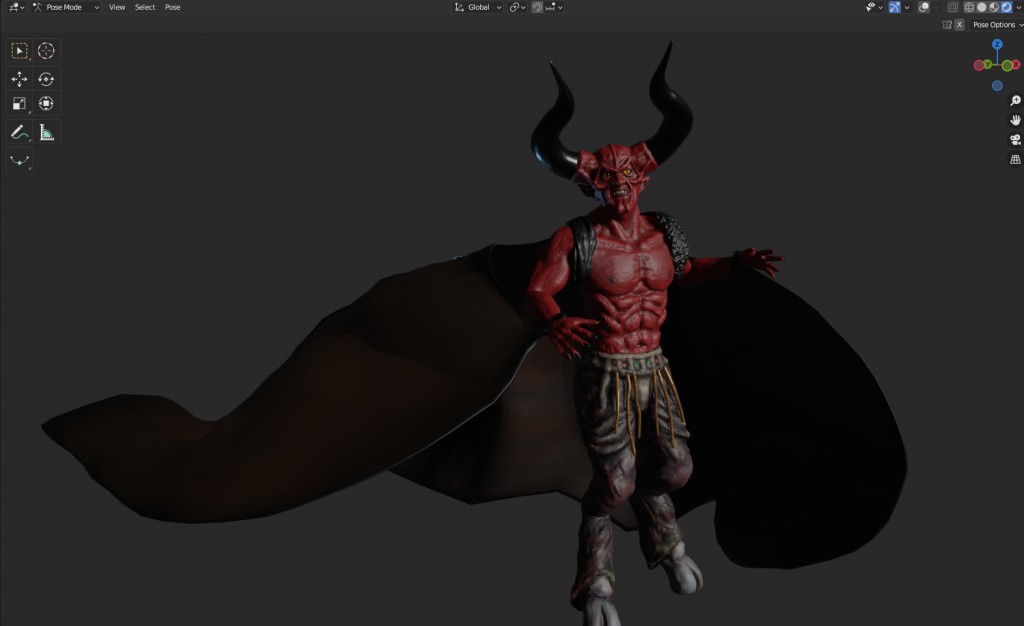Pick the Rotate tool
The height and width of the screenshot is (626, 1024).
[46, 79]
